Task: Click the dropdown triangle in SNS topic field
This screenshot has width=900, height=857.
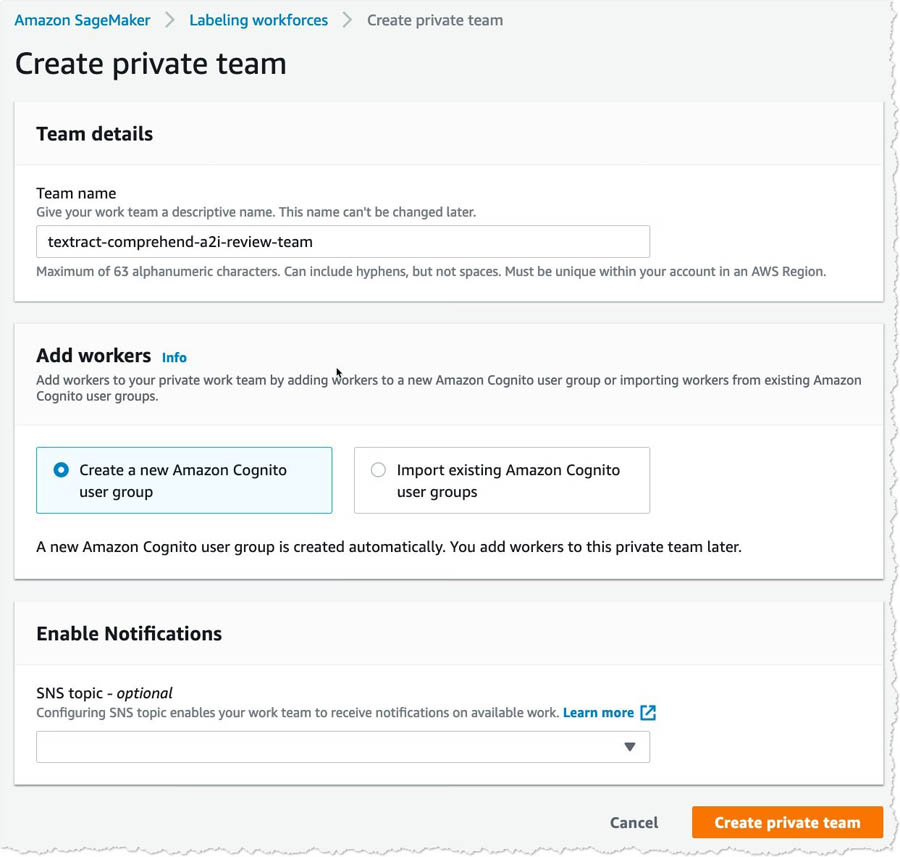Action: tap(630, 747)
